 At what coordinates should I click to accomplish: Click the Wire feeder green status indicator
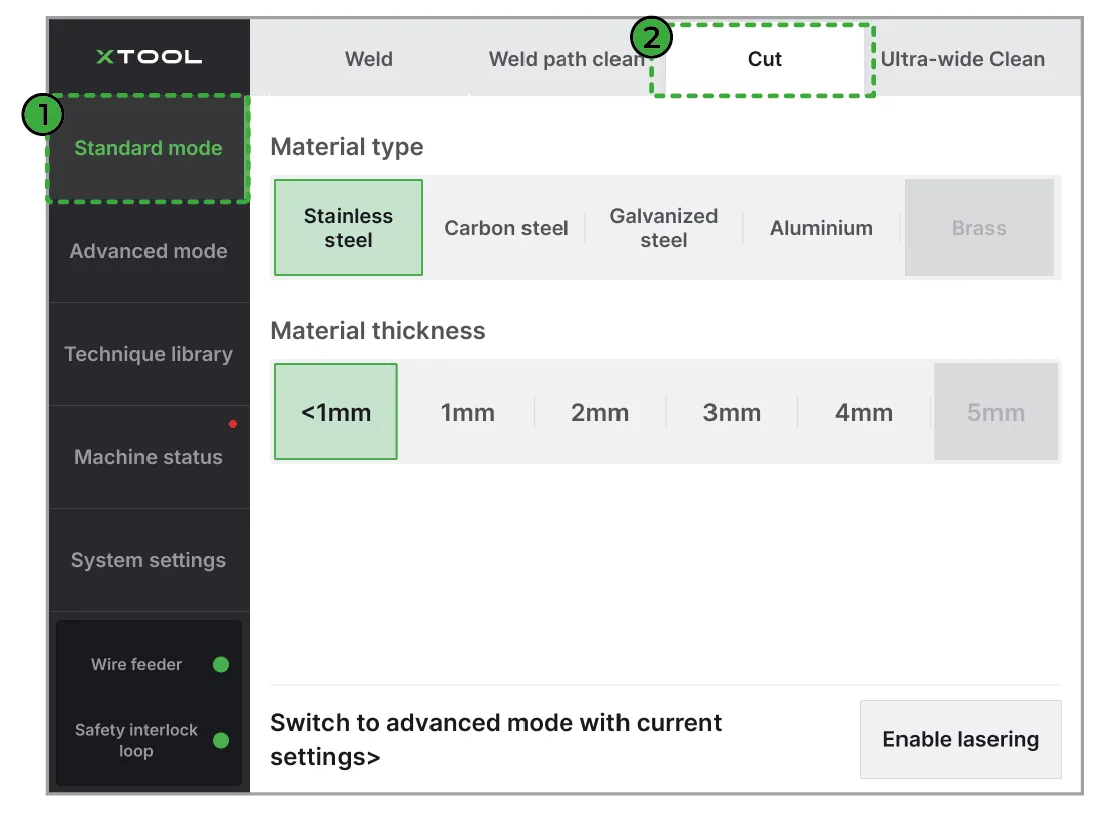point(221,664)
